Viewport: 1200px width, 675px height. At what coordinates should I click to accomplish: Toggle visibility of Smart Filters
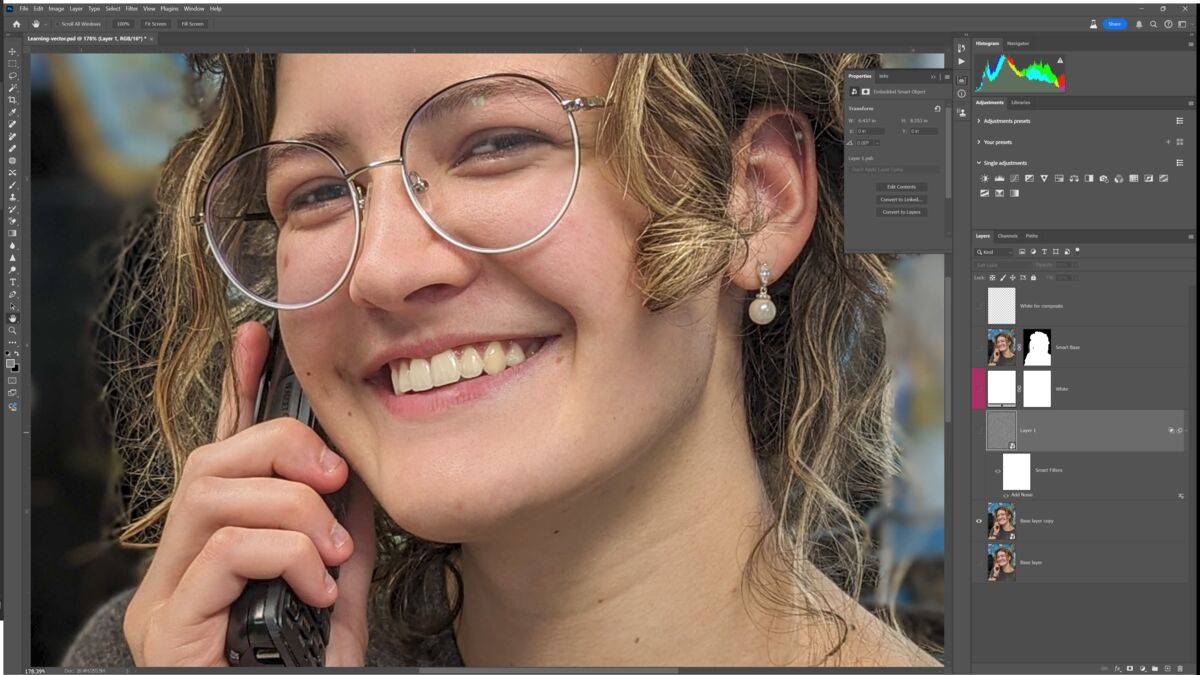point(997,471)
